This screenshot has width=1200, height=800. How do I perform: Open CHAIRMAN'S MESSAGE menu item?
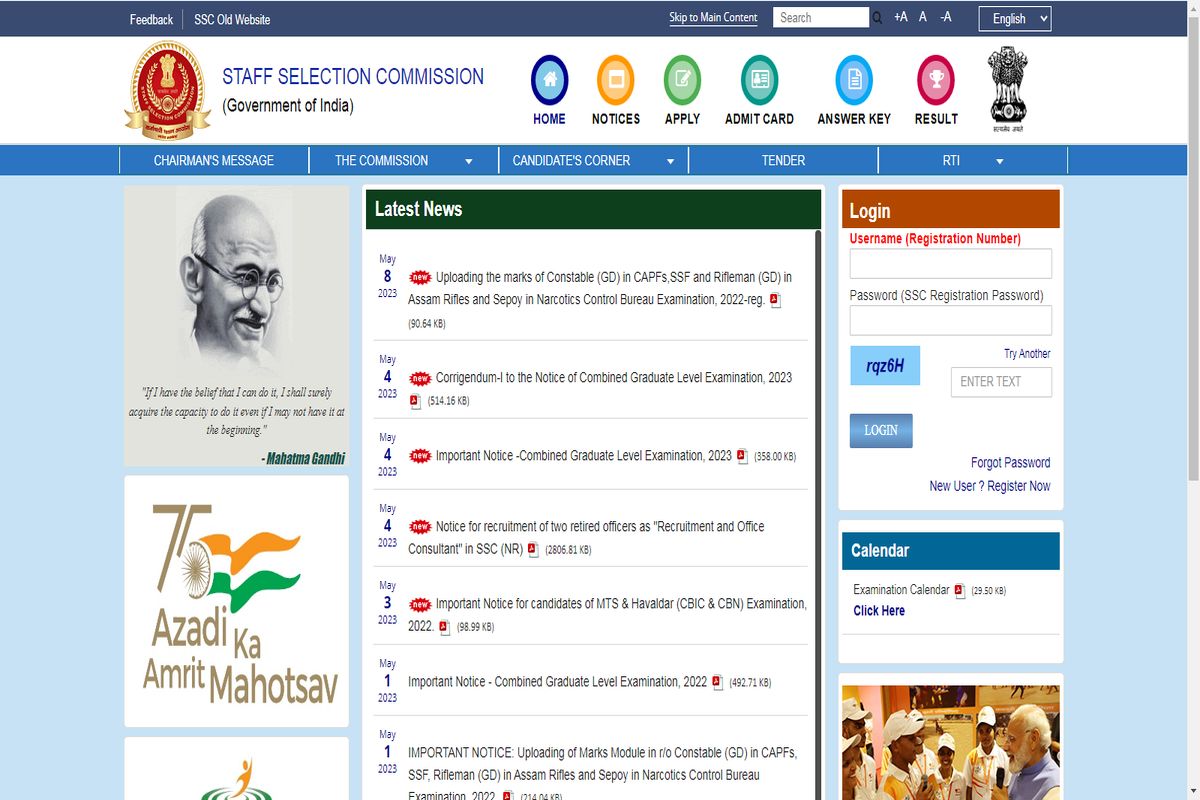213,161
